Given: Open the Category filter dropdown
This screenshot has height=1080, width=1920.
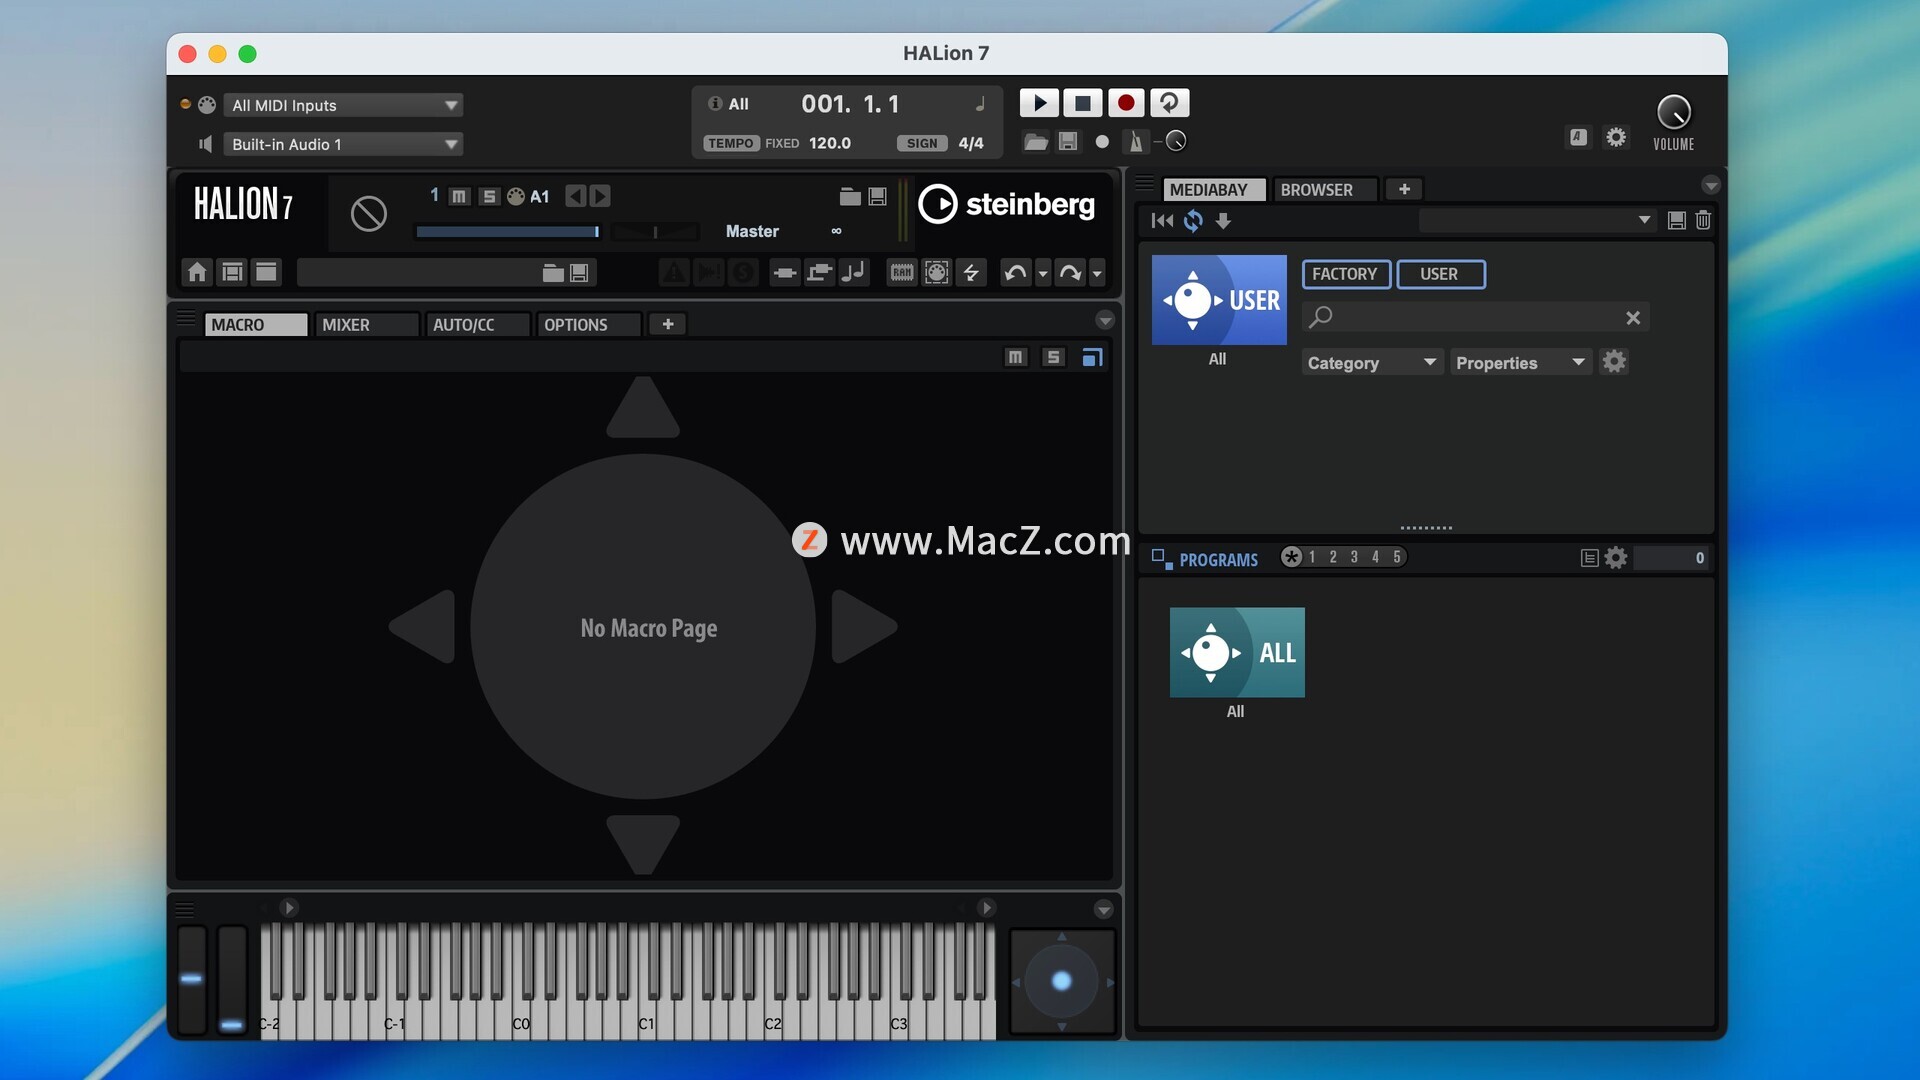Looking at the screenshot, I should click(1372, 363).
